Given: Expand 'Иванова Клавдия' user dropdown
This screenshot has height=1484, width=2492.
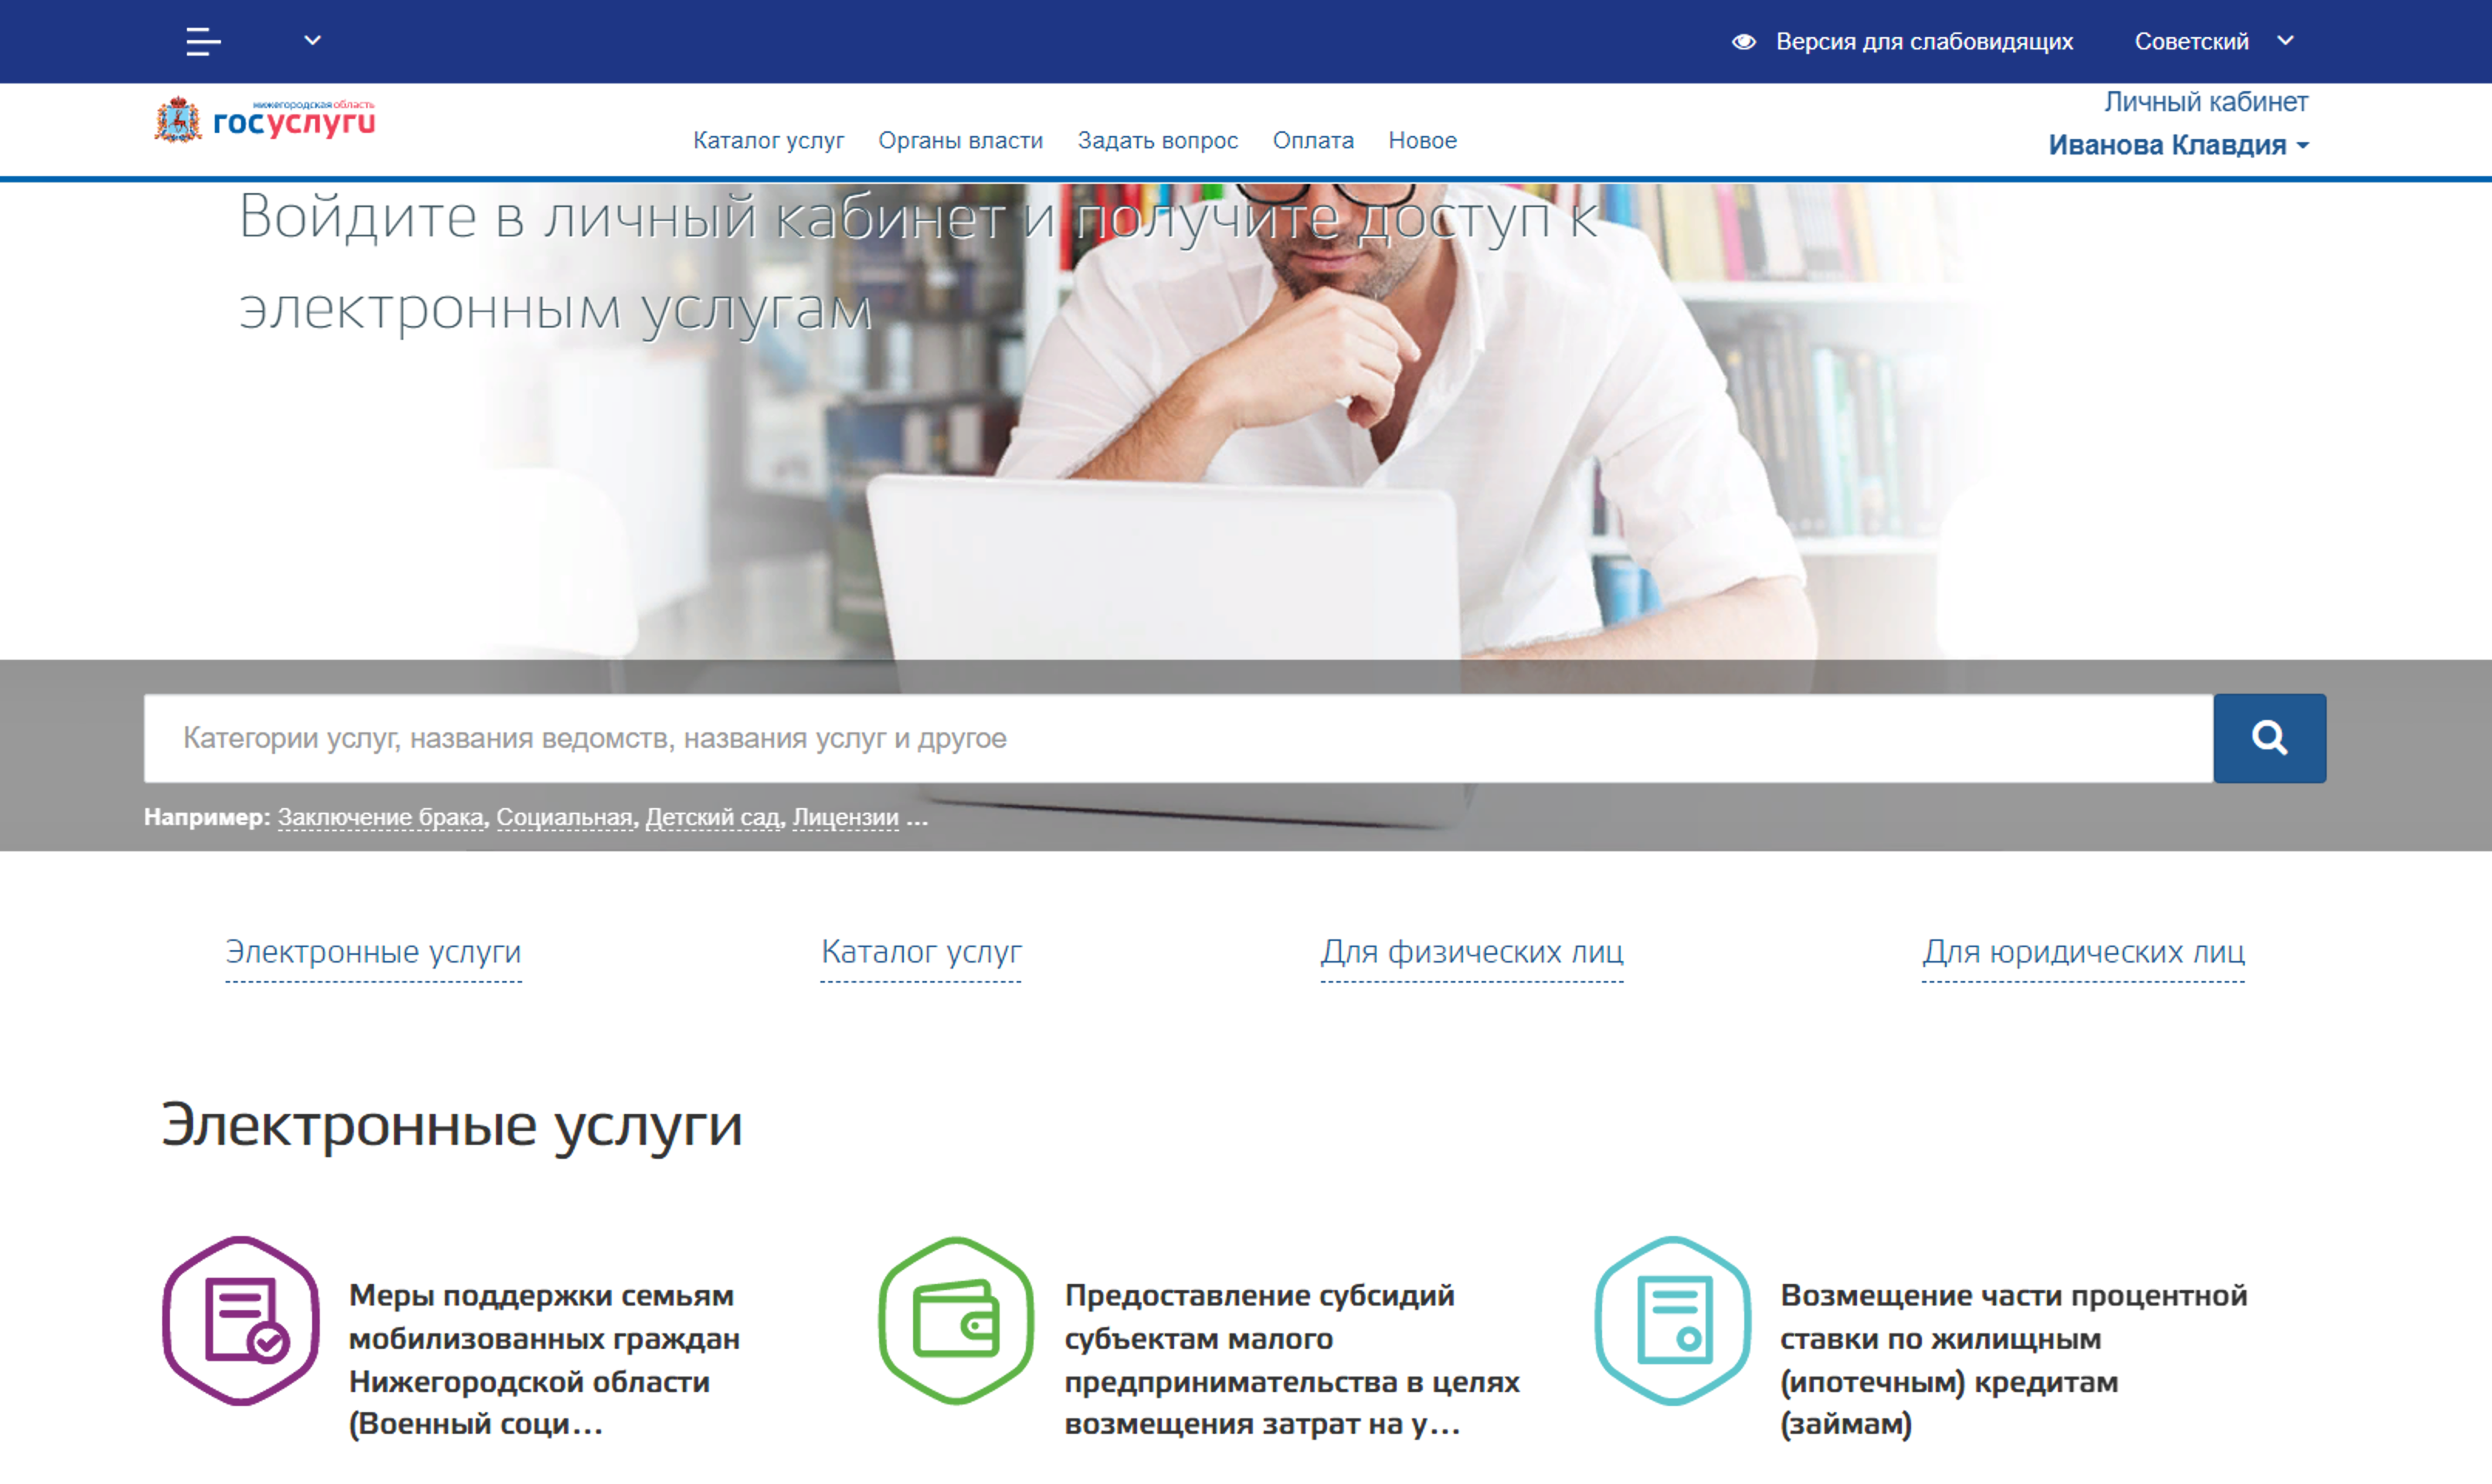Looking at the screenshot, I should coord(2178,145).
